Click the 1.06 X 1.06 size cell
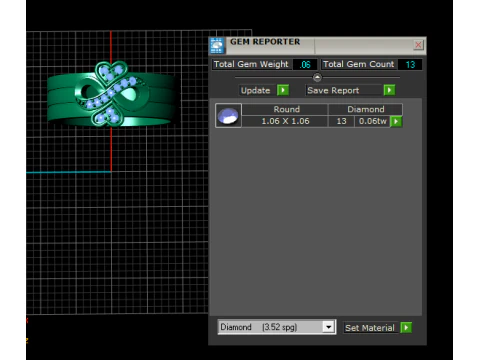 click(x=285, y=121)
